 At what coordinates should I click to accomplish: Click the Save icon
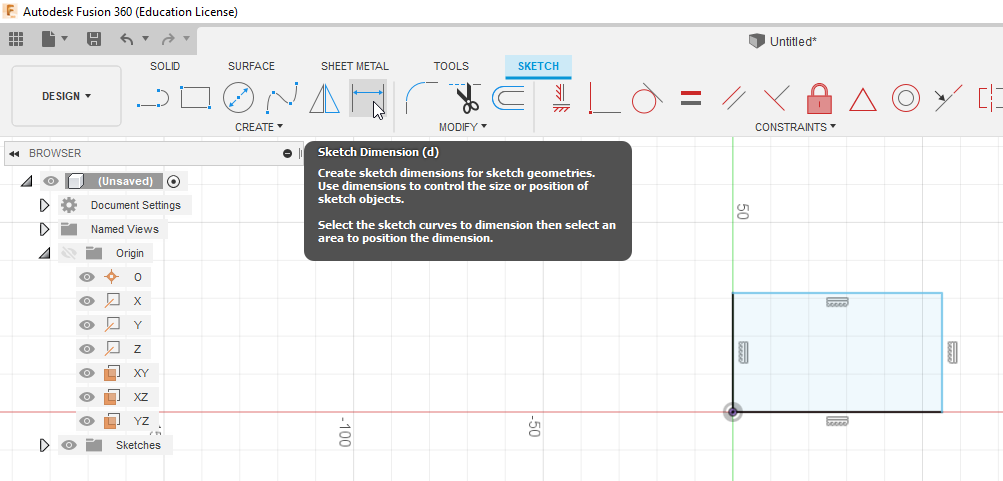94,40
